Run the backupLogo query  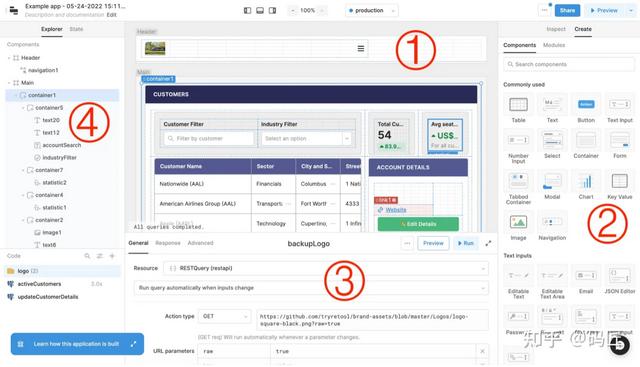[465, 243]
